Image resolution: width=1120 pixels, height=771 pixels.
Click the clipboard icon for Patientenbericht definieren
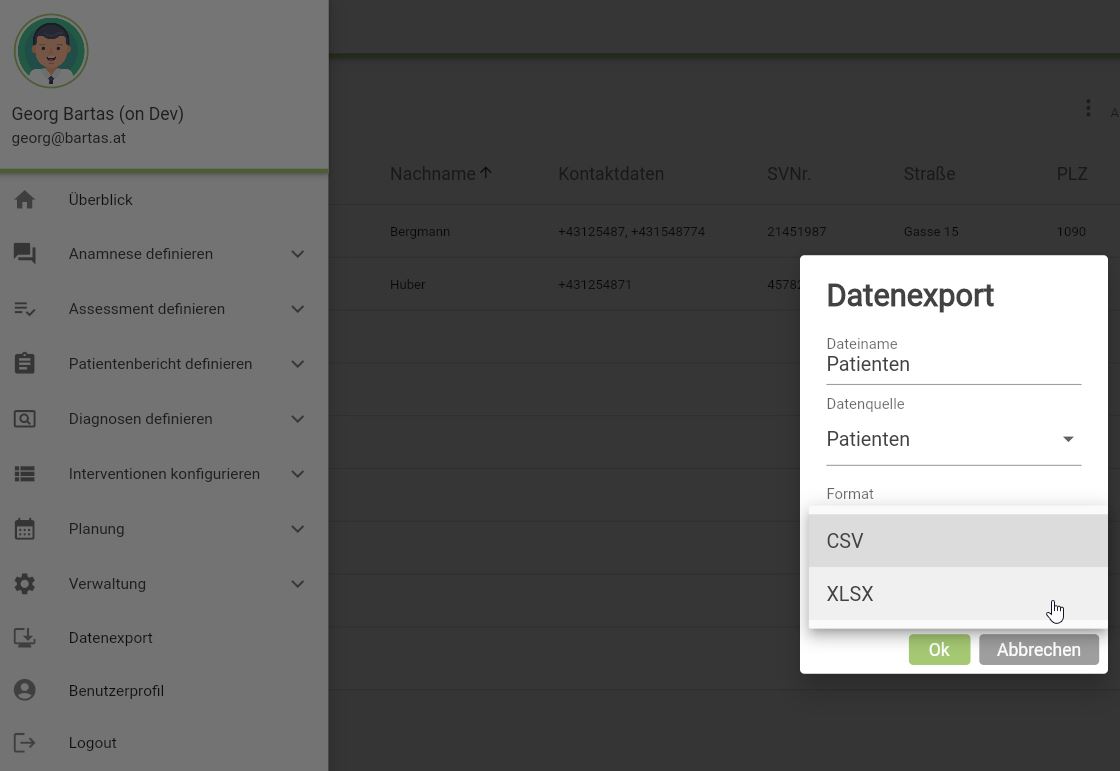tap(25, 364)
